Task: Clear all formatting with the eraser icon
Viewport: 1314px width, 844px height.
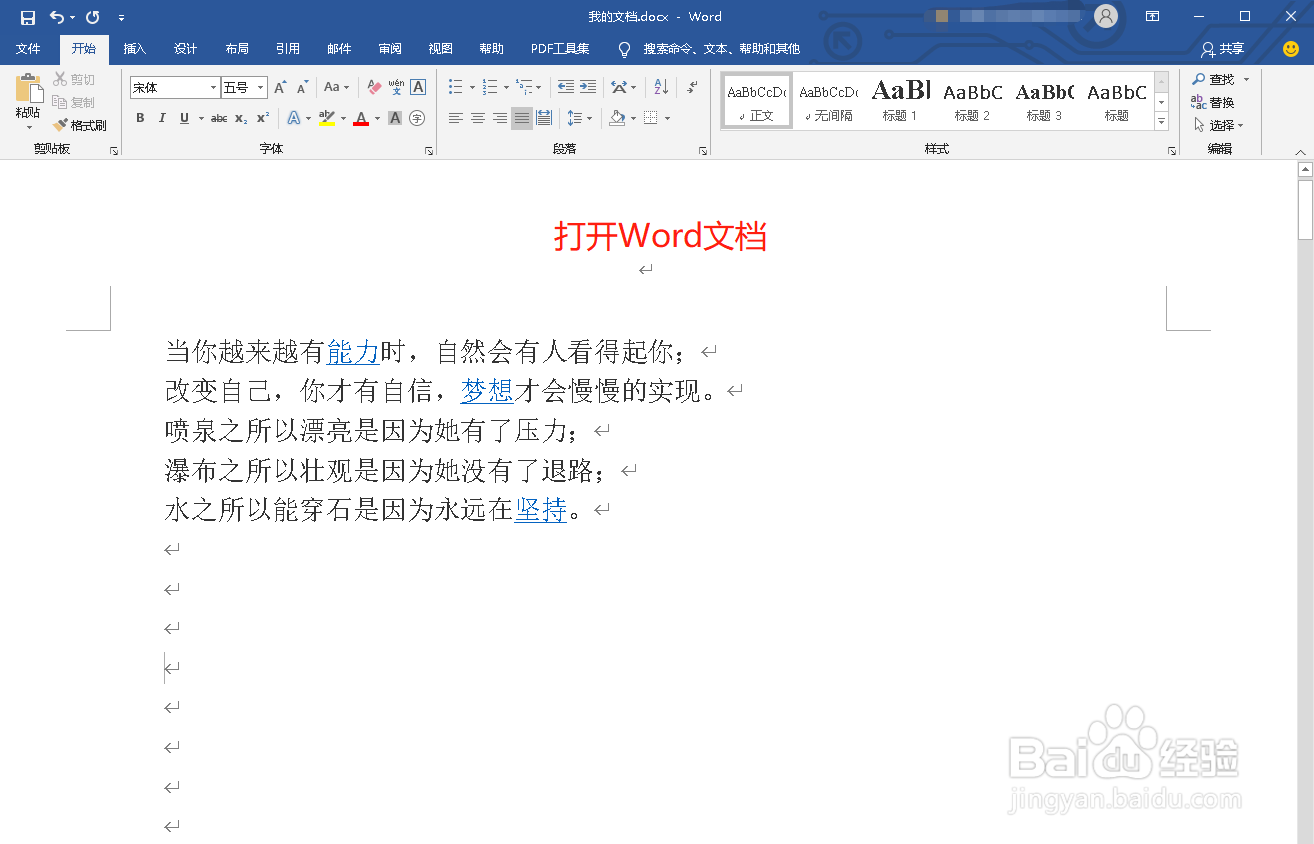Action: [x=372, y=87]
